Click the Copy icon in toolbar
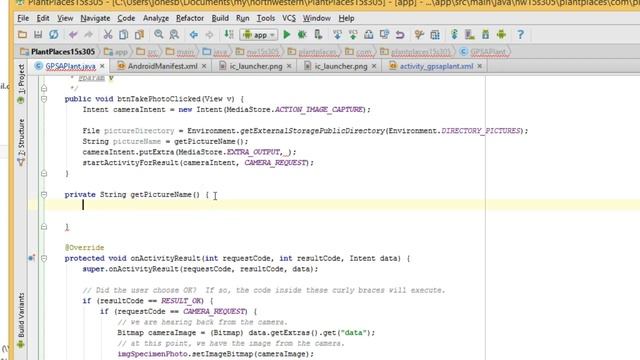The height and width of the screenshot is (360, 640). 123,35
